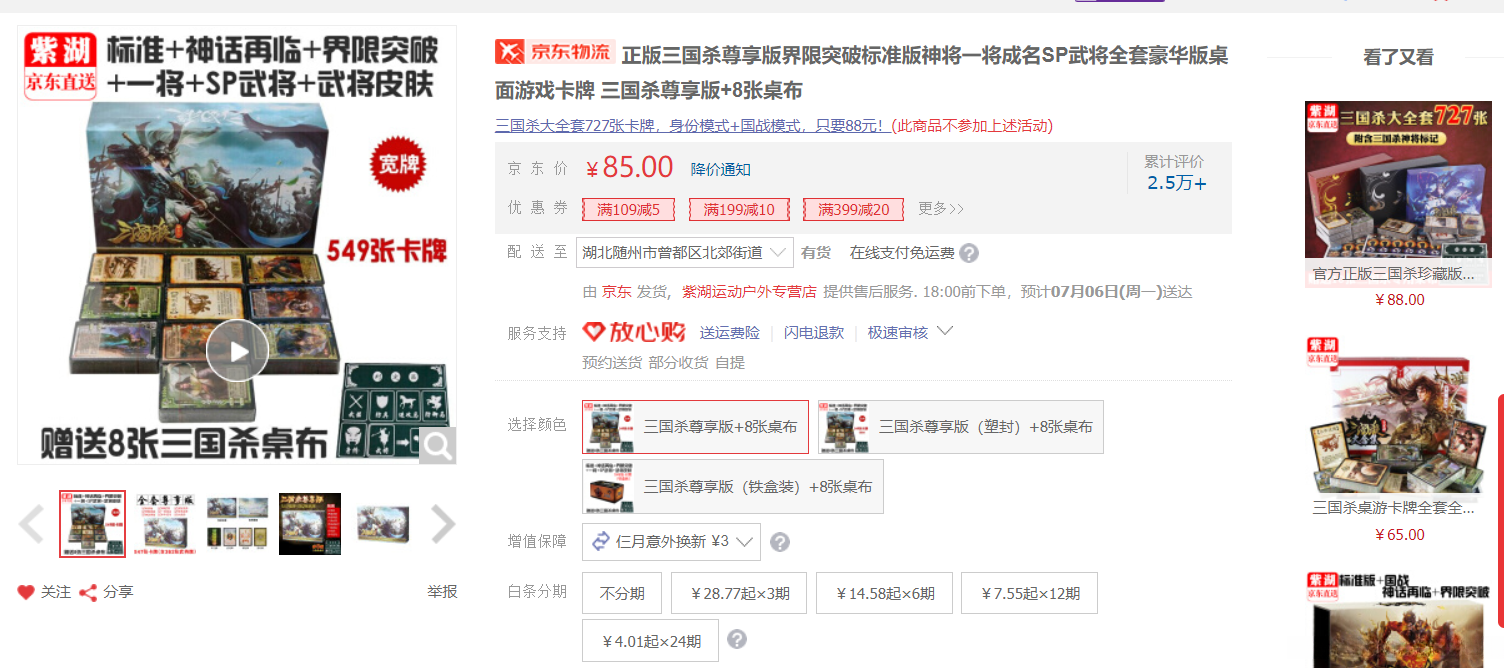Select the fifth product thumbnail
1504x668 pixels.
coord(382,524)
